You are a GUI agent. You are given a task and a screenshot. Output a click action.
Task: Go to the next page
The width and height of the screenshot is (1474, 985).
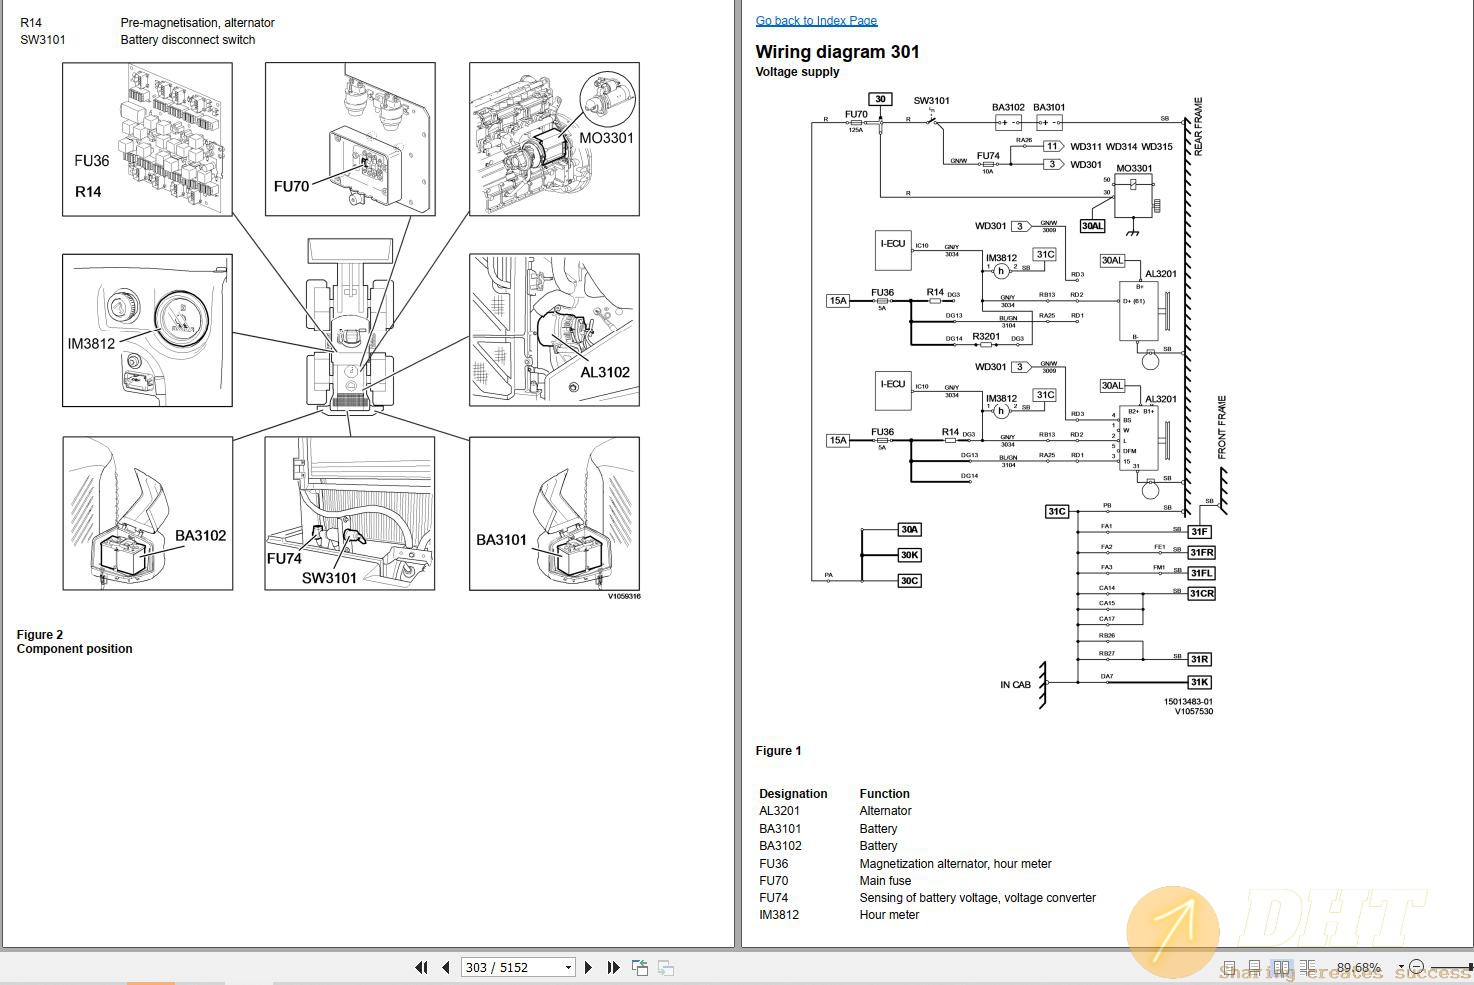tap(588, 967)
